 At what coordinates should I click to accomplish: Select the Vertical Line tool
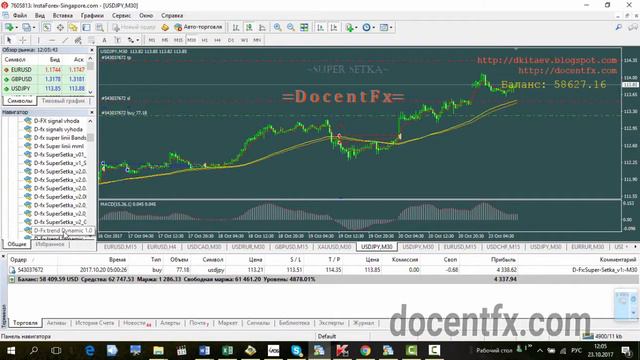tap(38, 40)
